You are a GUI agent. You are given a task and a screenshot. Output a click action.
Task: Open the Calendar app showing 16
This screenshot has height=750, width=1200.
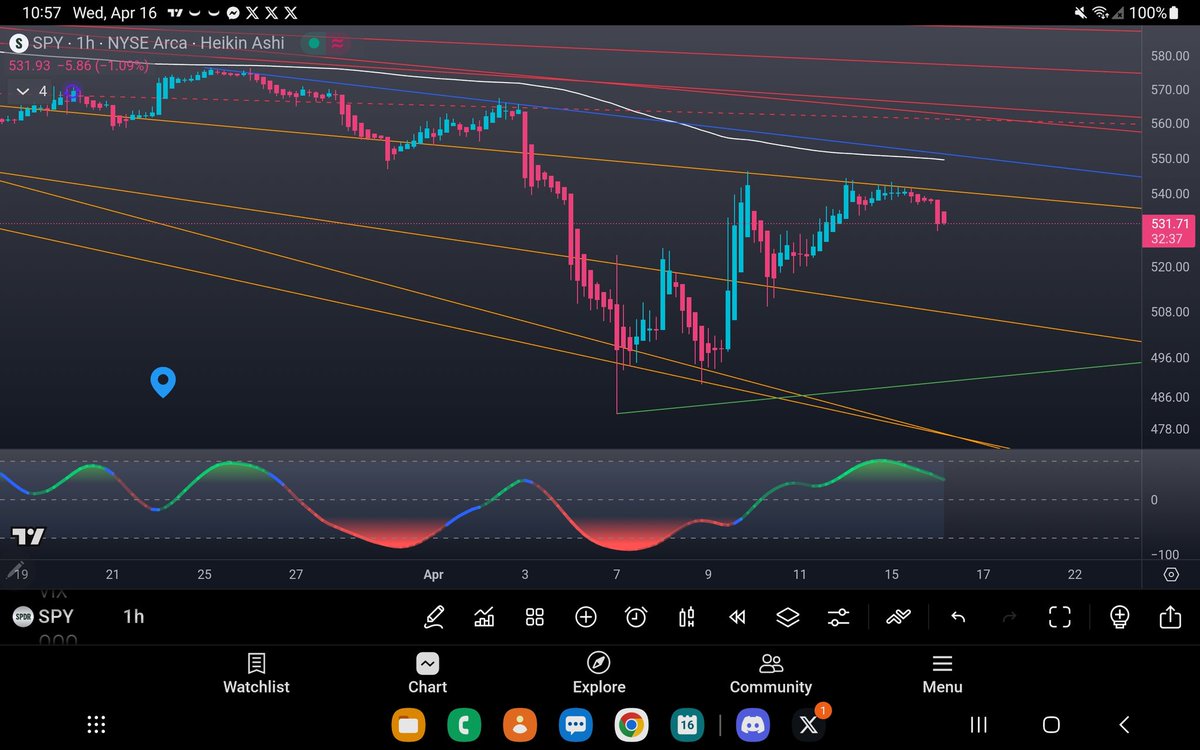point(686,725)
